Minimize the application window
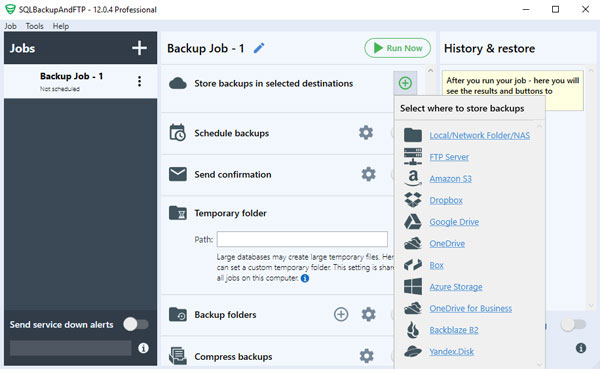600x369 pixels. click(526, 9)
